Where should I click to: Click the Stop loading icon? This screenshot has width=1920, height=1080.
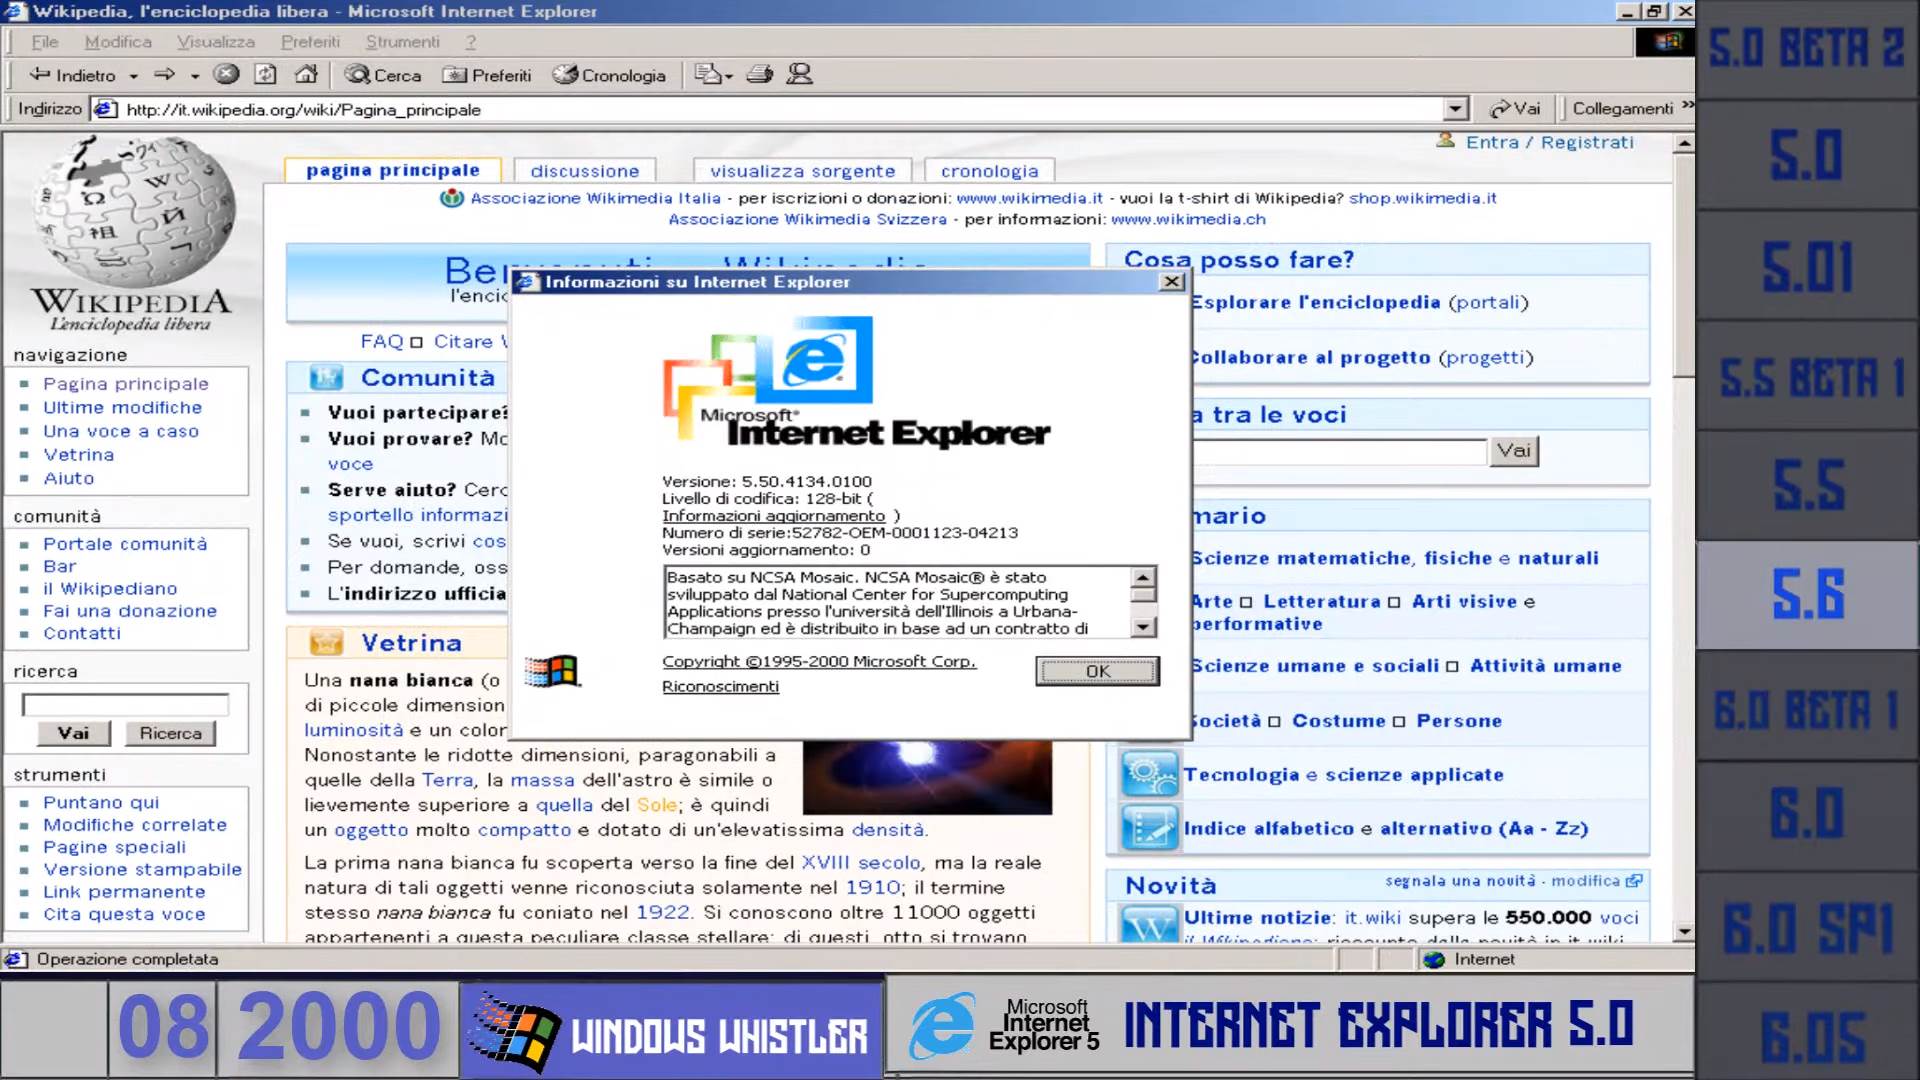pyautogui.click(x=228, y=75)
